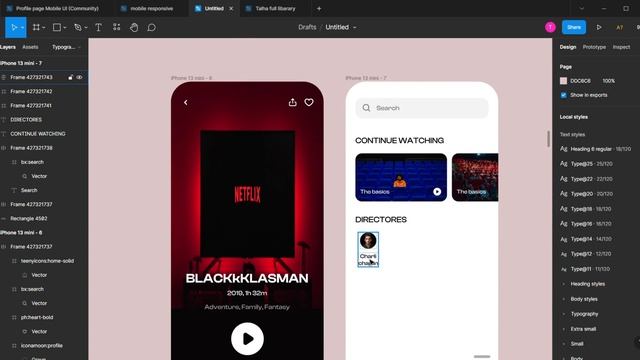This screenshot has width=640, height=360.
Task: Select Rectangle 4592 layer
Action: (x=29, y=218)
